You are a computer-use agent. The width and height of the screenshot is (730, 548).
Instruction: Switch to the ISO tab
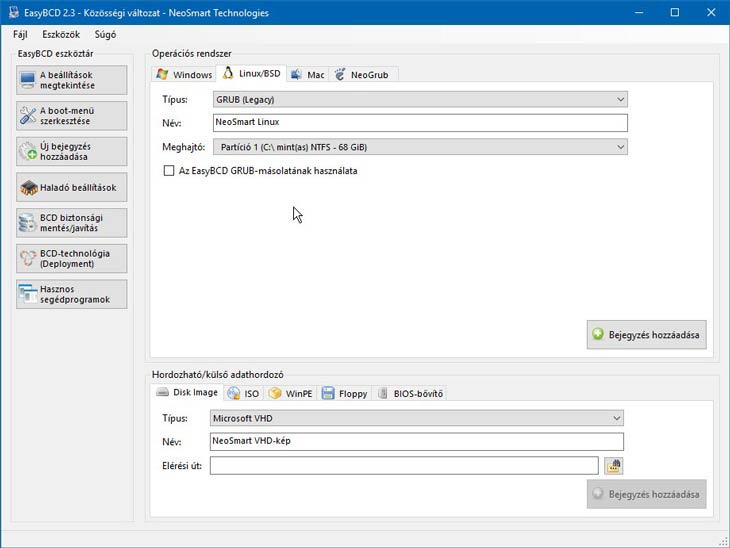point(243,394)
